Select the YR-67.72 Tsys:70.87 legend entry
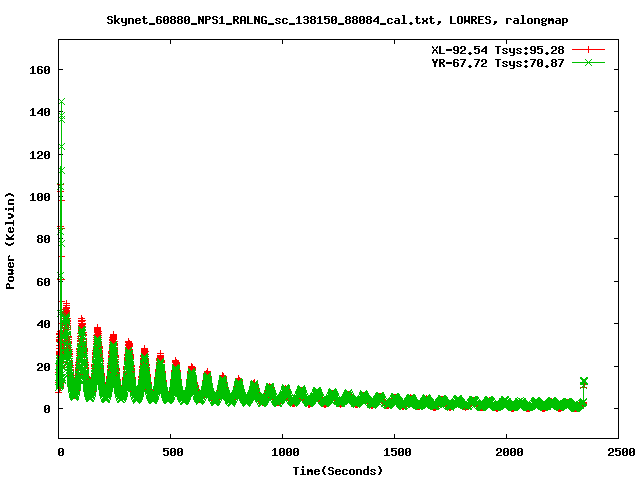The width and height of the screenshot is (640, 480). click(498, 63)
